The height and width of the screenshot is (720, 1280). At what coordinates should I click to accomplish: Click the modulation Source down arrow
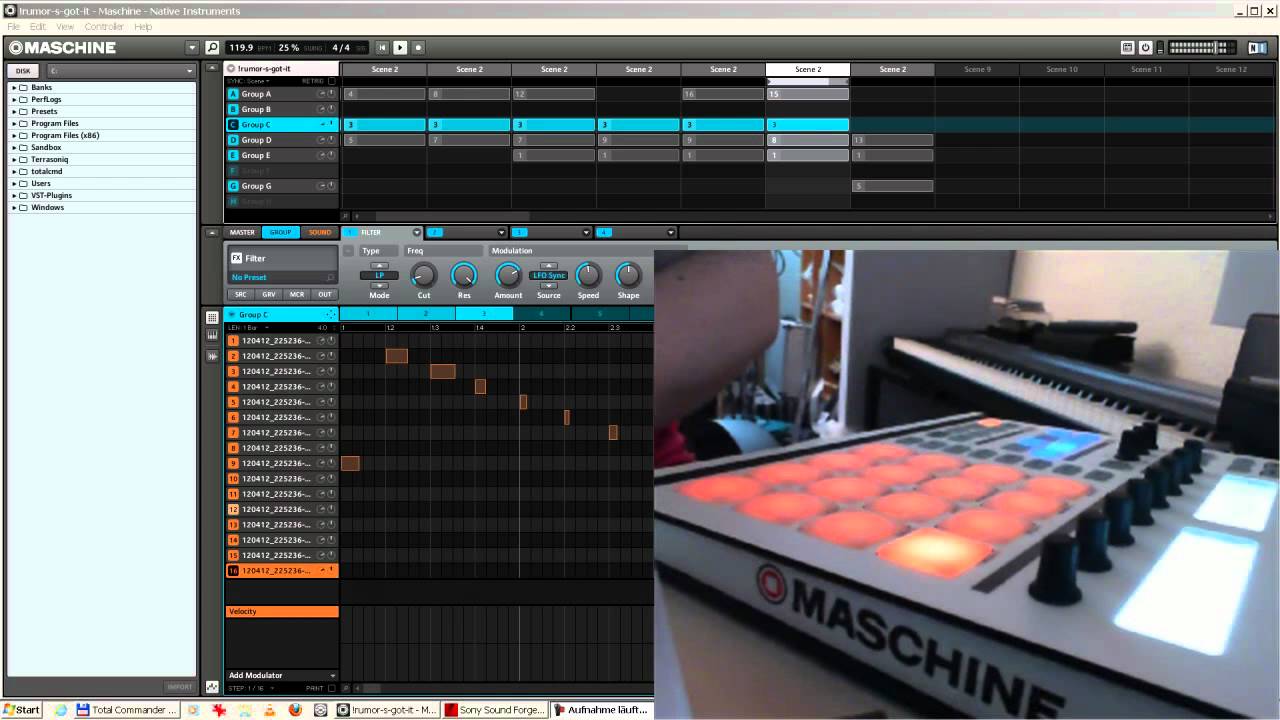click(x=548, y=284)
